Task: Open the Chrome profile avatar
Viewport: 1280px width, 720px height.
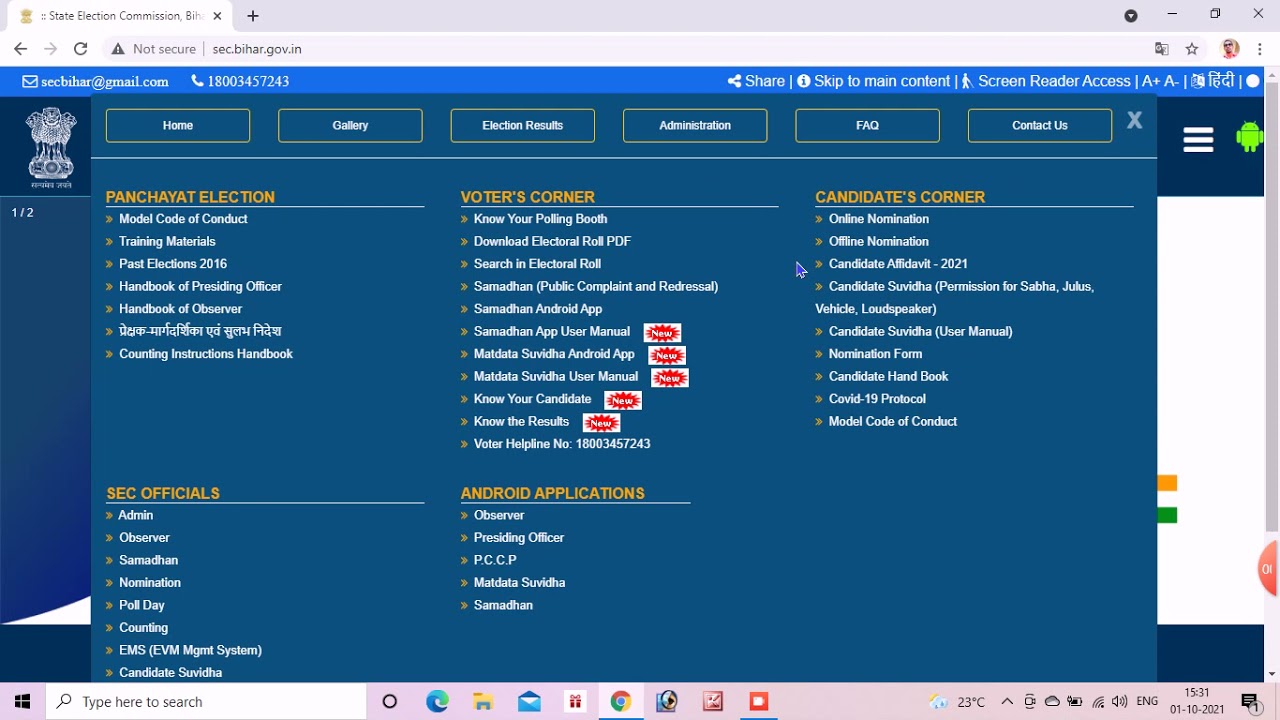Action: (1230, 49)
